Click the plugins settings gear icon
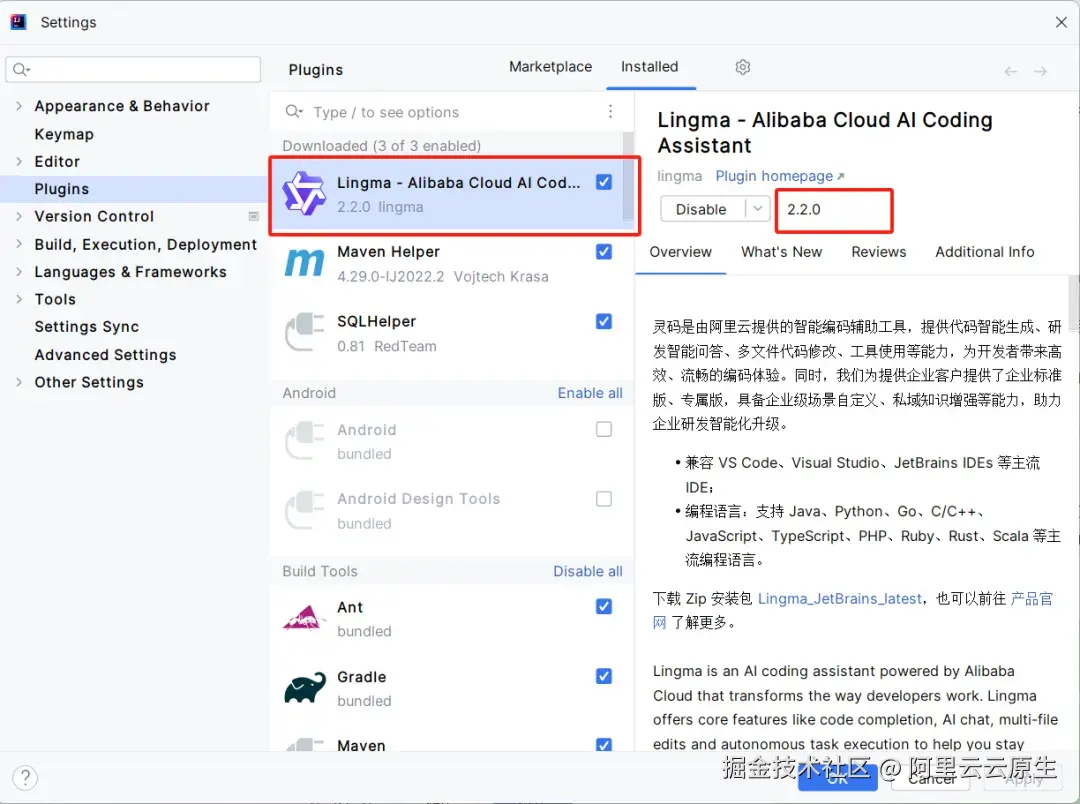The image size is (1080, 804). pyautogui.click(x=742, y=67)
